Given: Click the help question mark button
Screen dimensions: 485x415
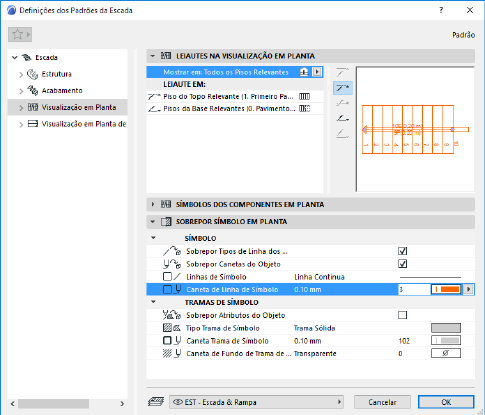Looking at the screenshot, I should pyautogui.click(x=441, y=10).
